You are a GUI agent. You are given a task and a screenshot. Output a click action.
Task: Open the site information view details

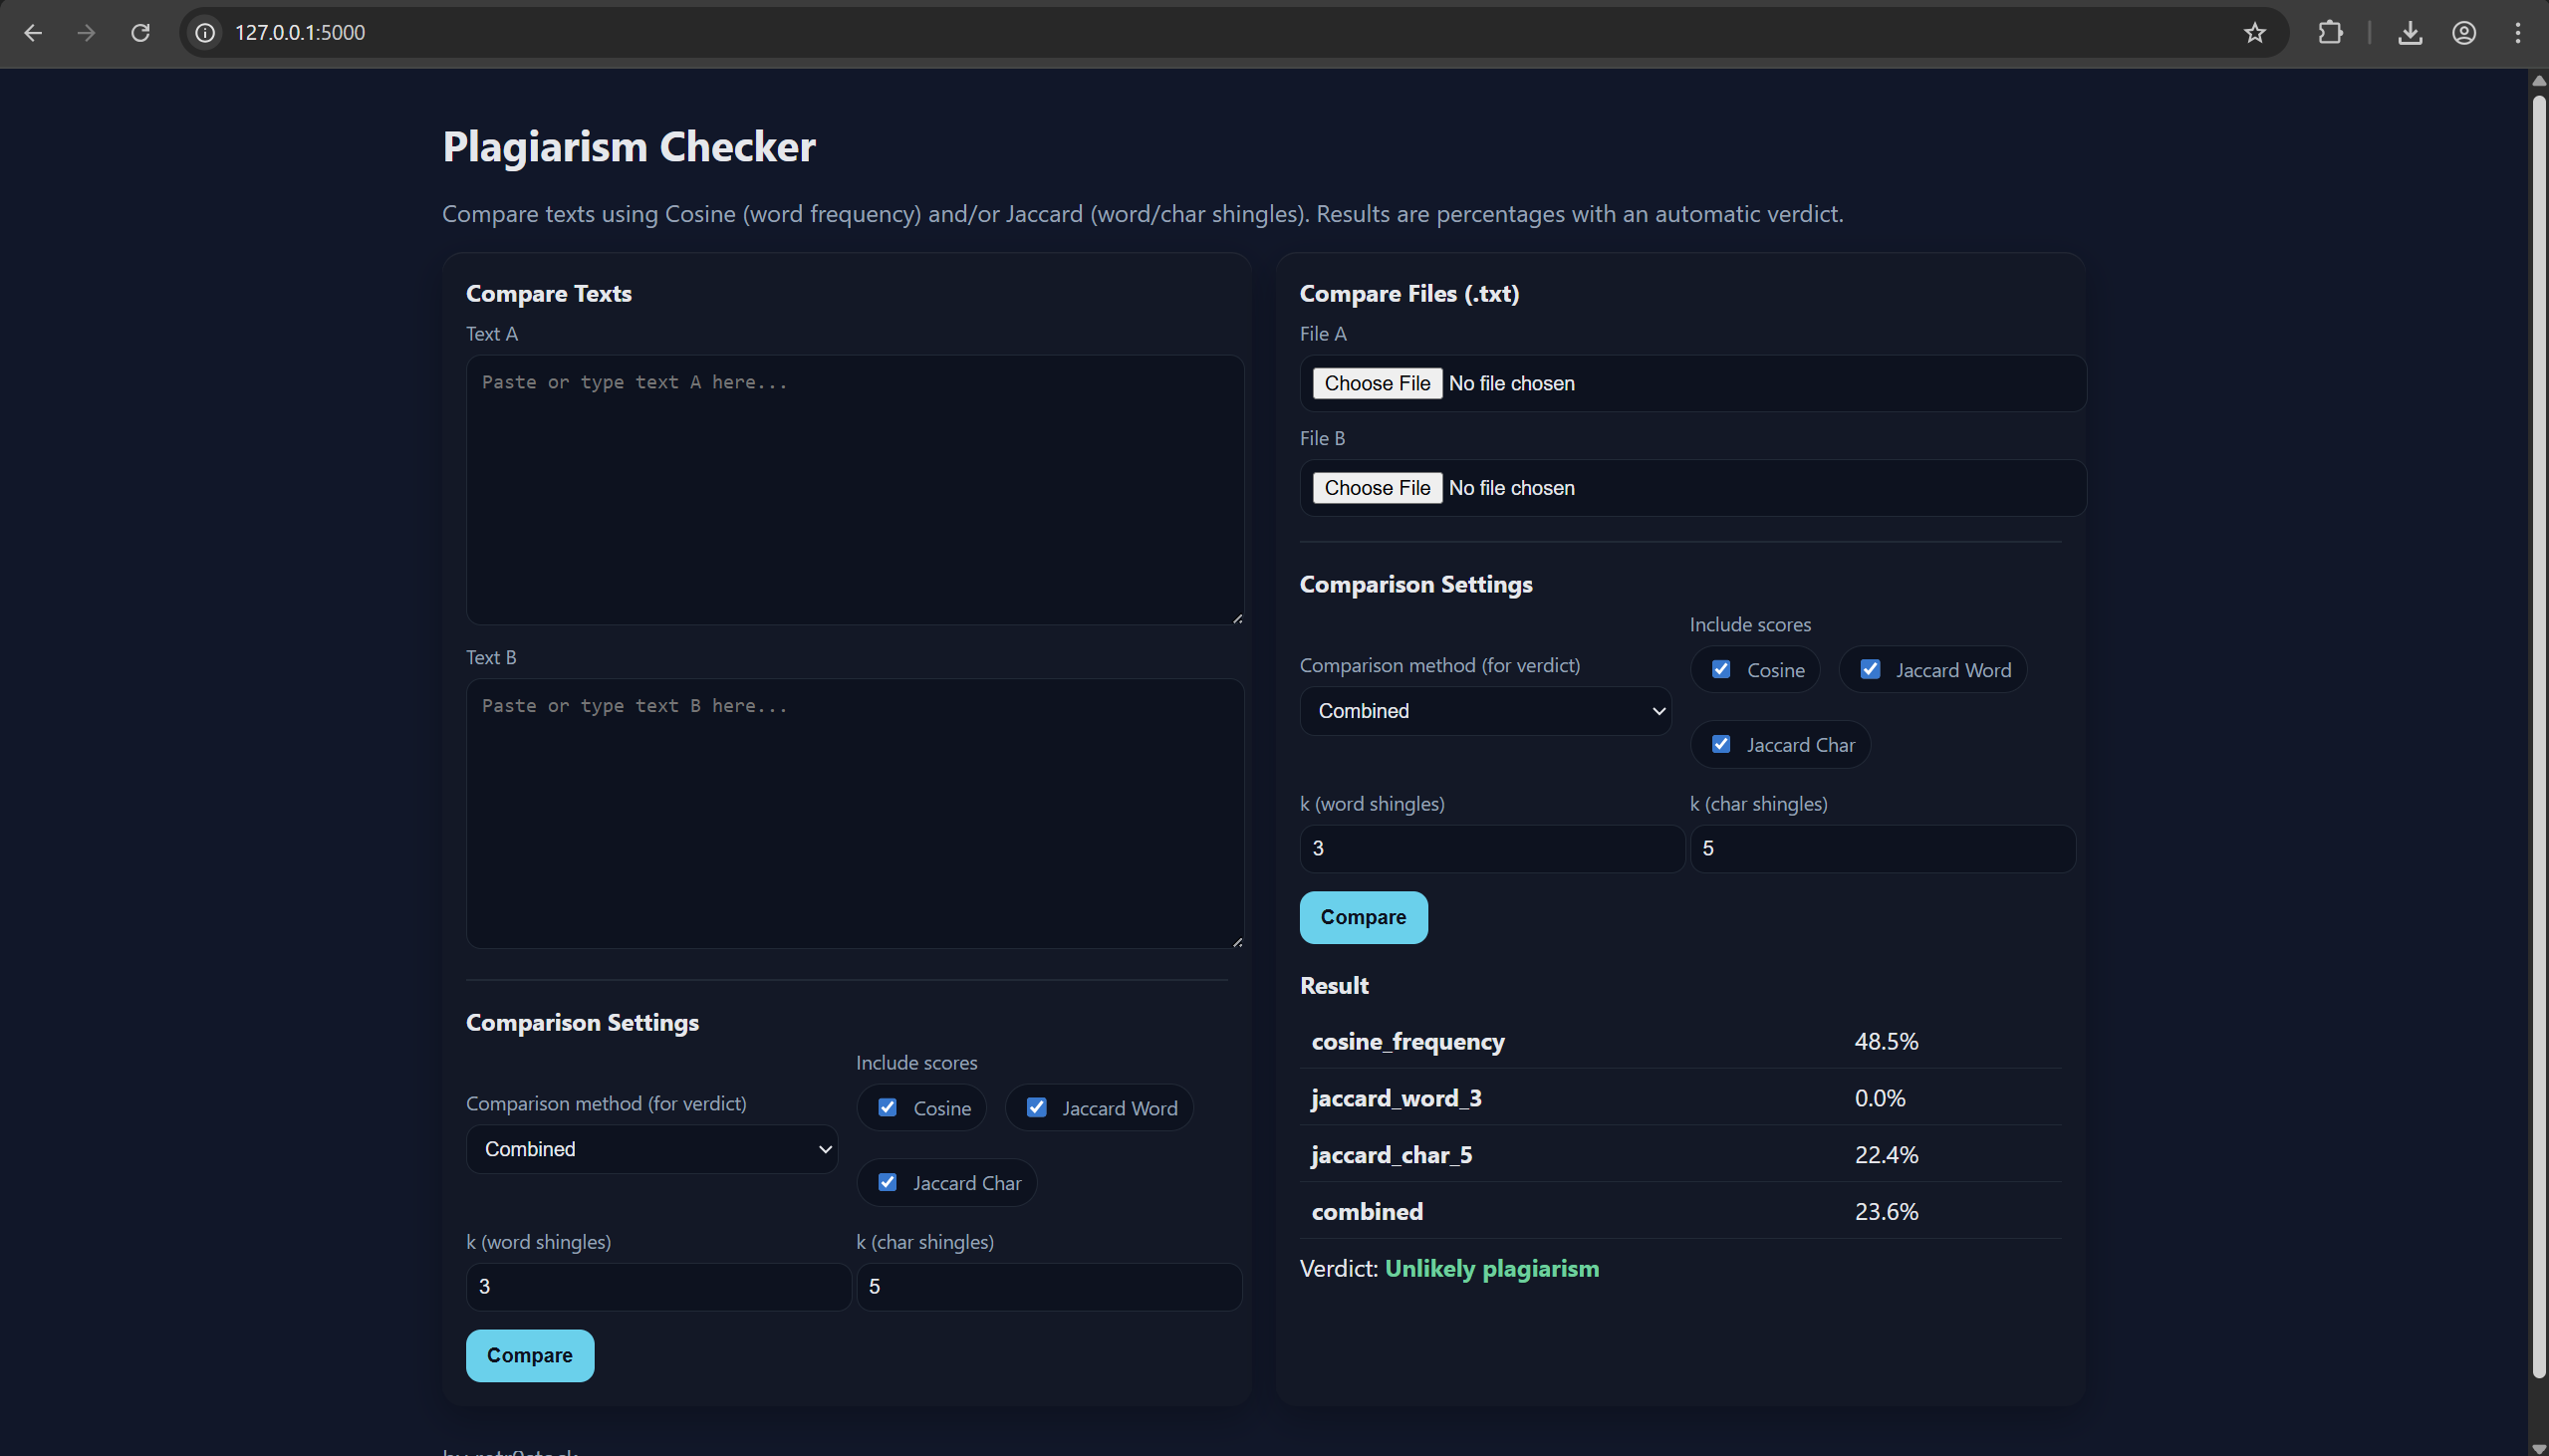(205, 33)
